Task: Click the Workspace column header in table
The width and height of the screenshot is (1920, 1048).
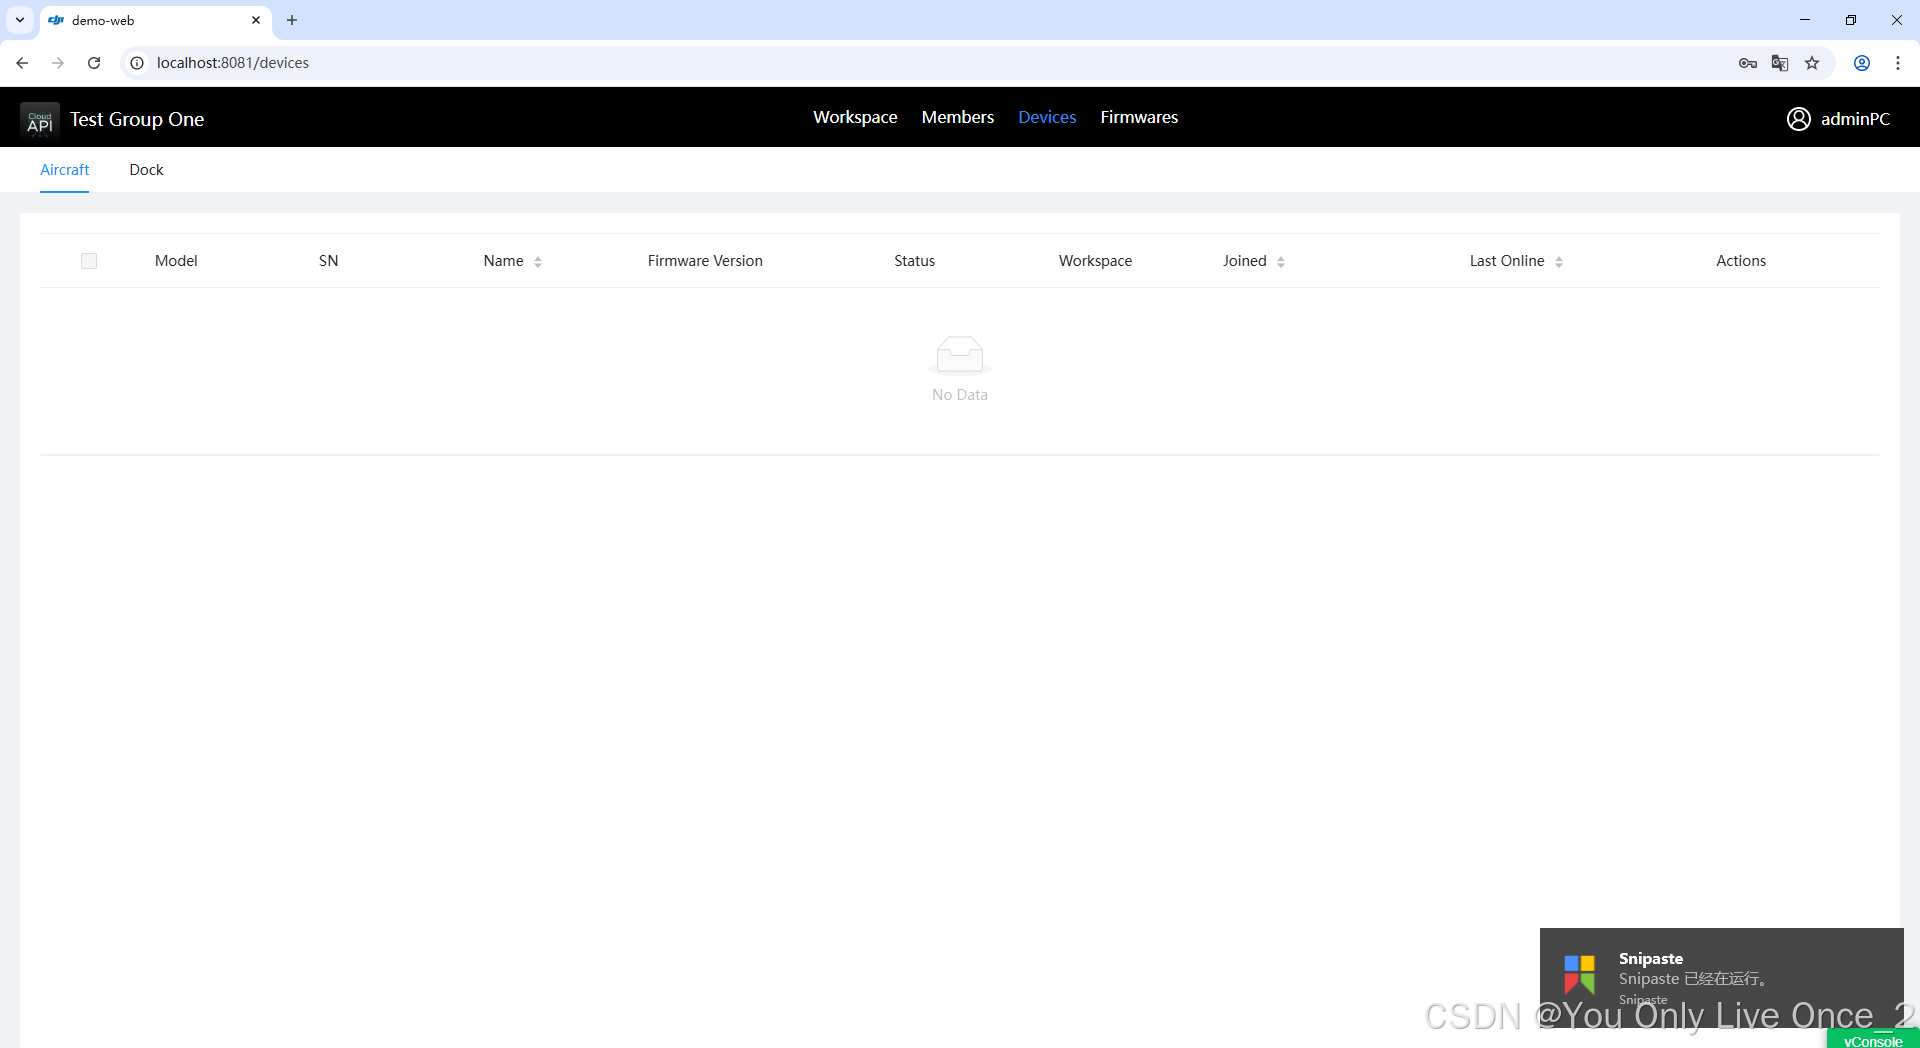Action: tap(1095, 261)
